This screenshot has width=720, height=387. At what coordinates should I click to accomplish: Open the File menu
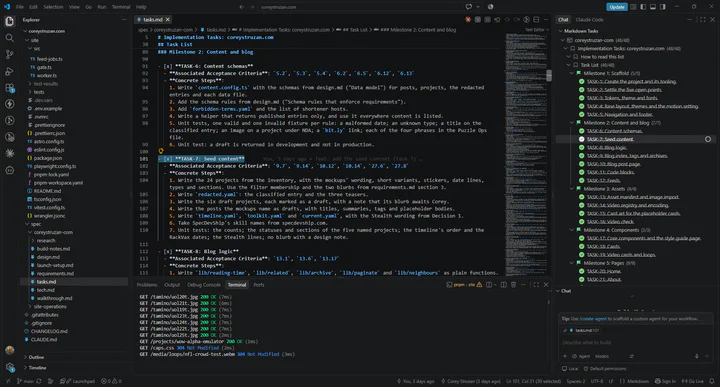(20, 7)
